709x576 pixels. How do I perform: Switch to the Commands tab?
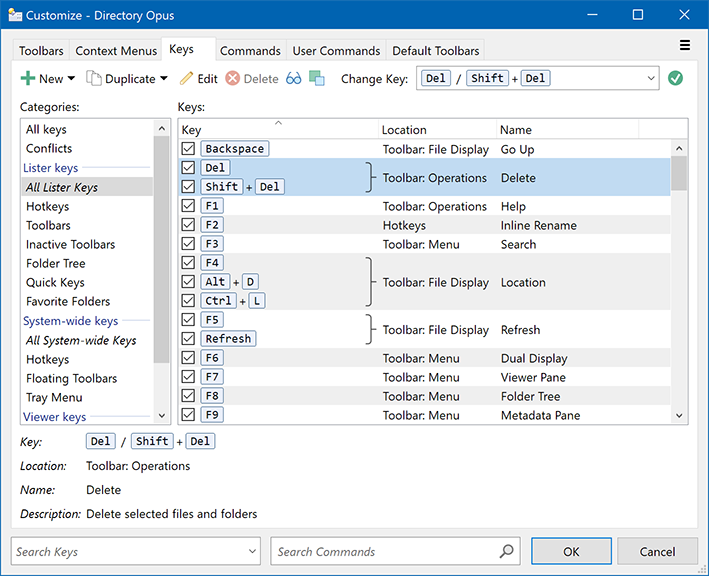pyautogui.click(x=250, y=51)
